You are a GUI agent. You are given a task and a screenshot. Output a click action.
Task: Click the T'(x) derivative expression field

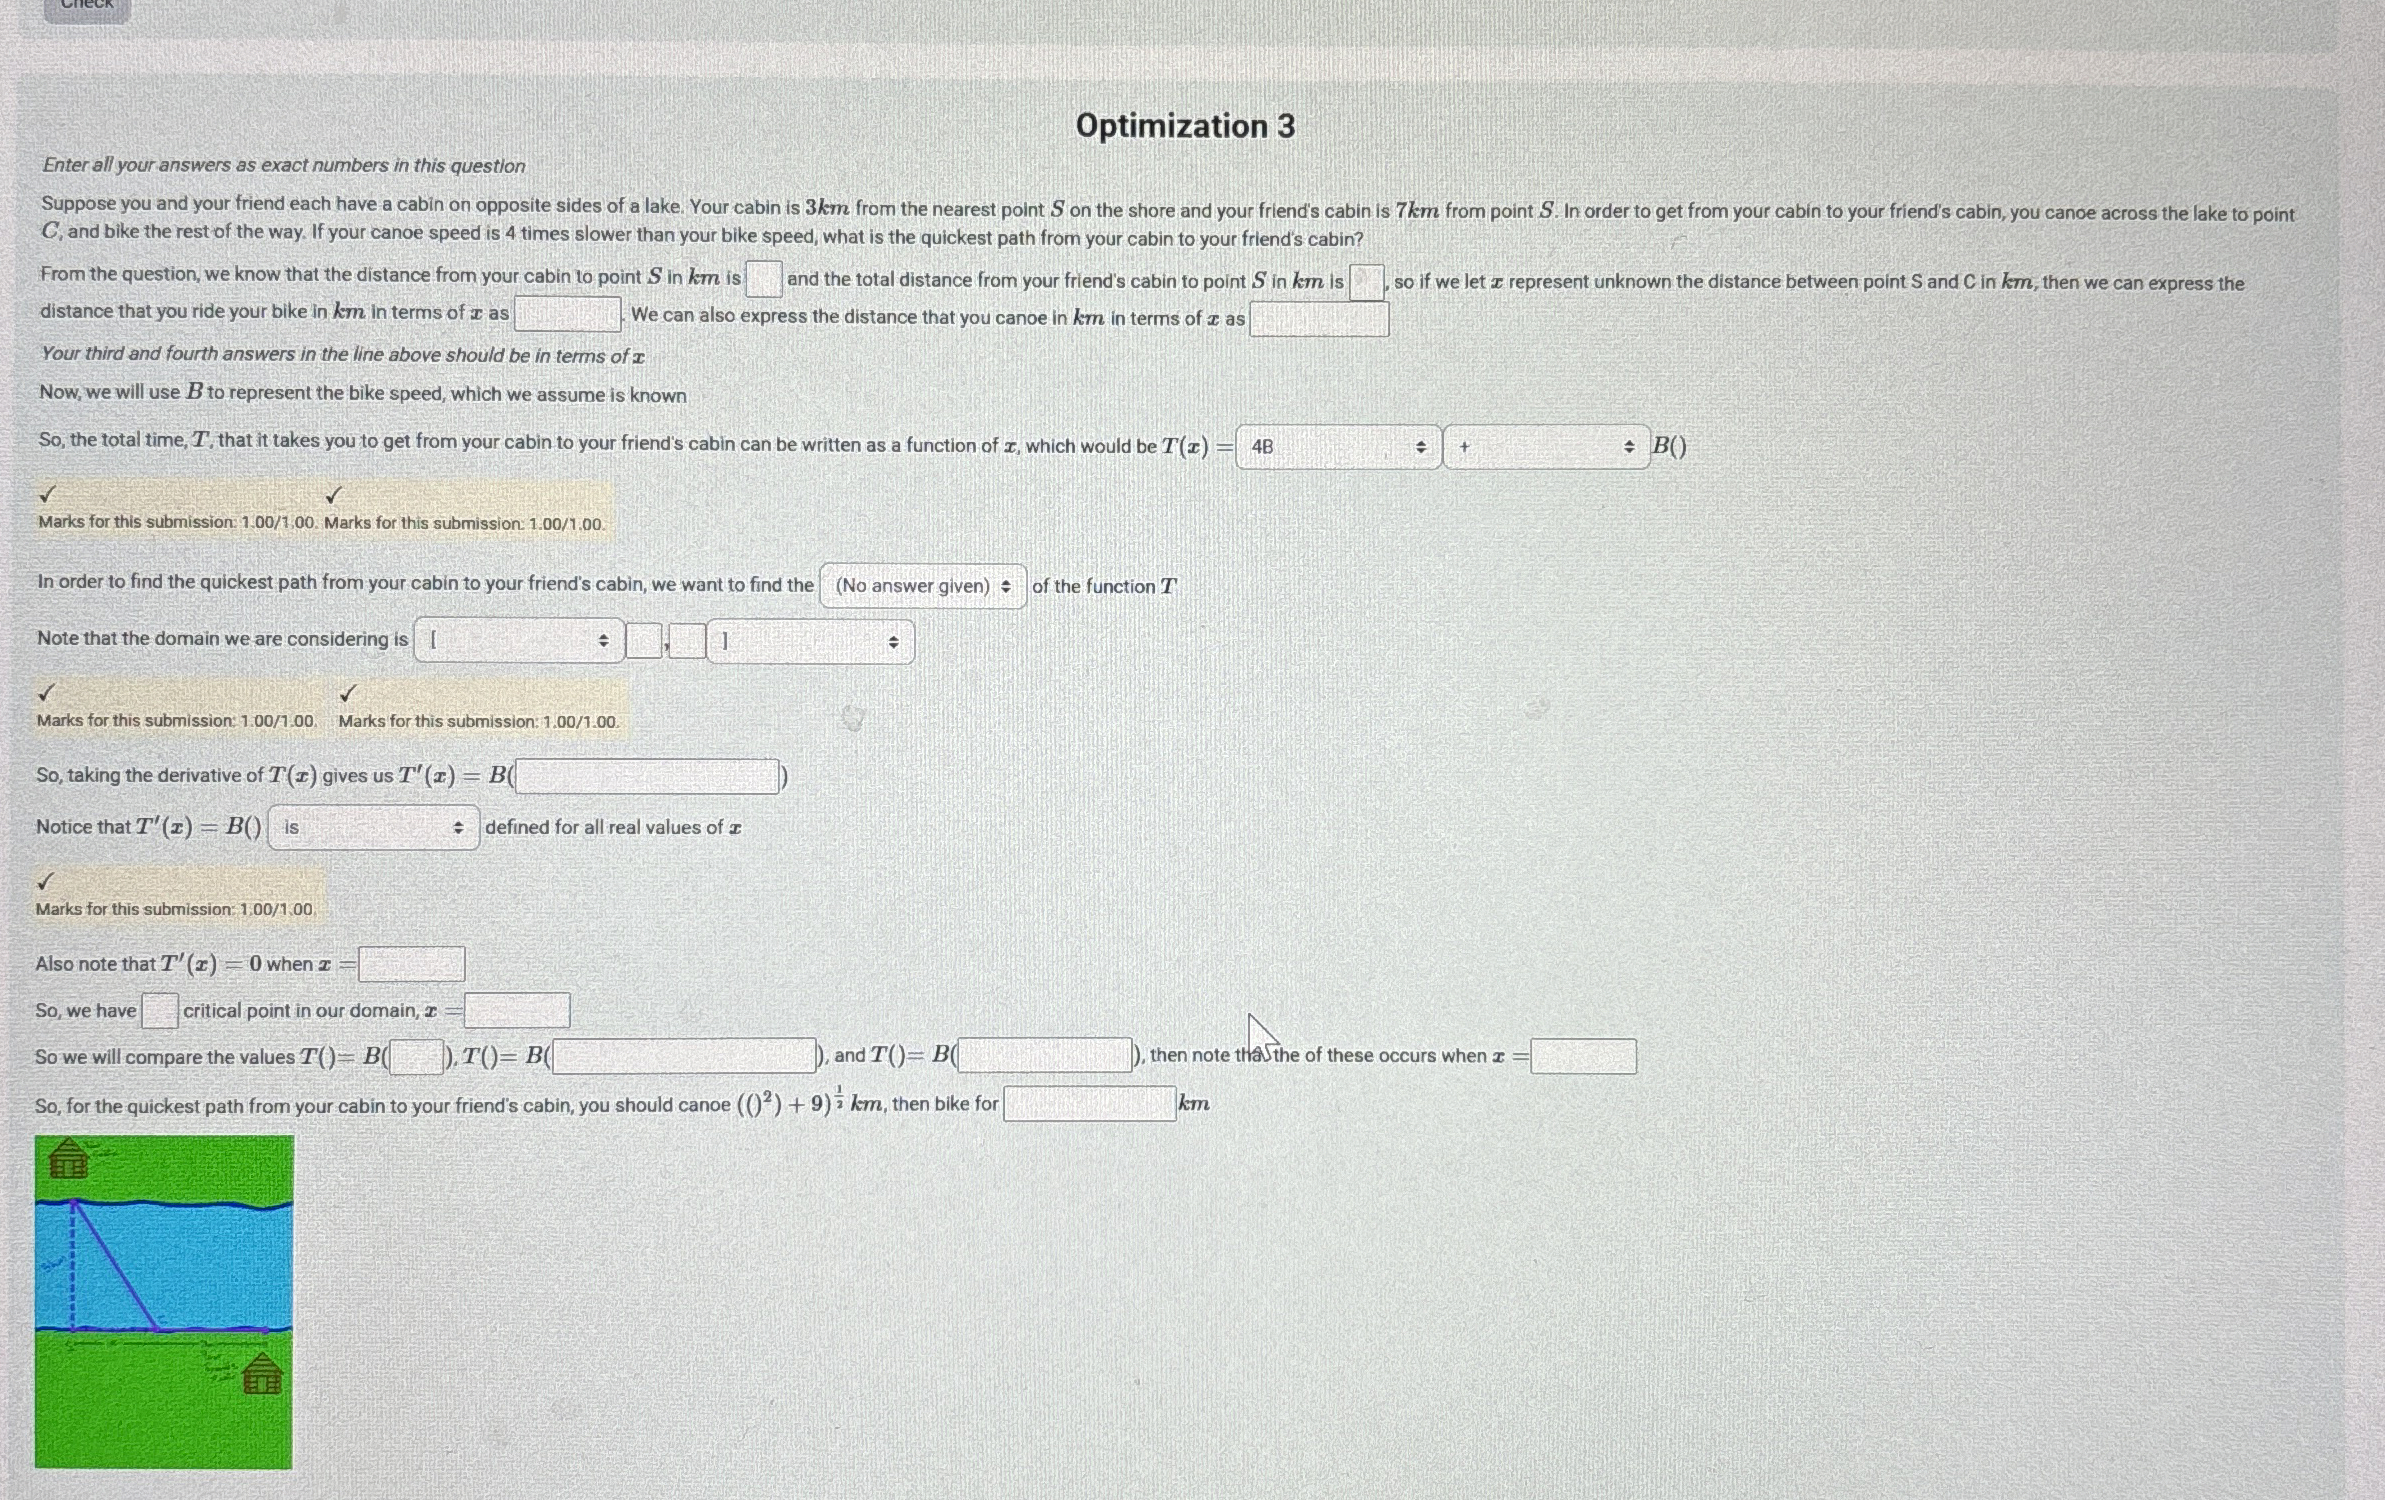tap(646, 776)
